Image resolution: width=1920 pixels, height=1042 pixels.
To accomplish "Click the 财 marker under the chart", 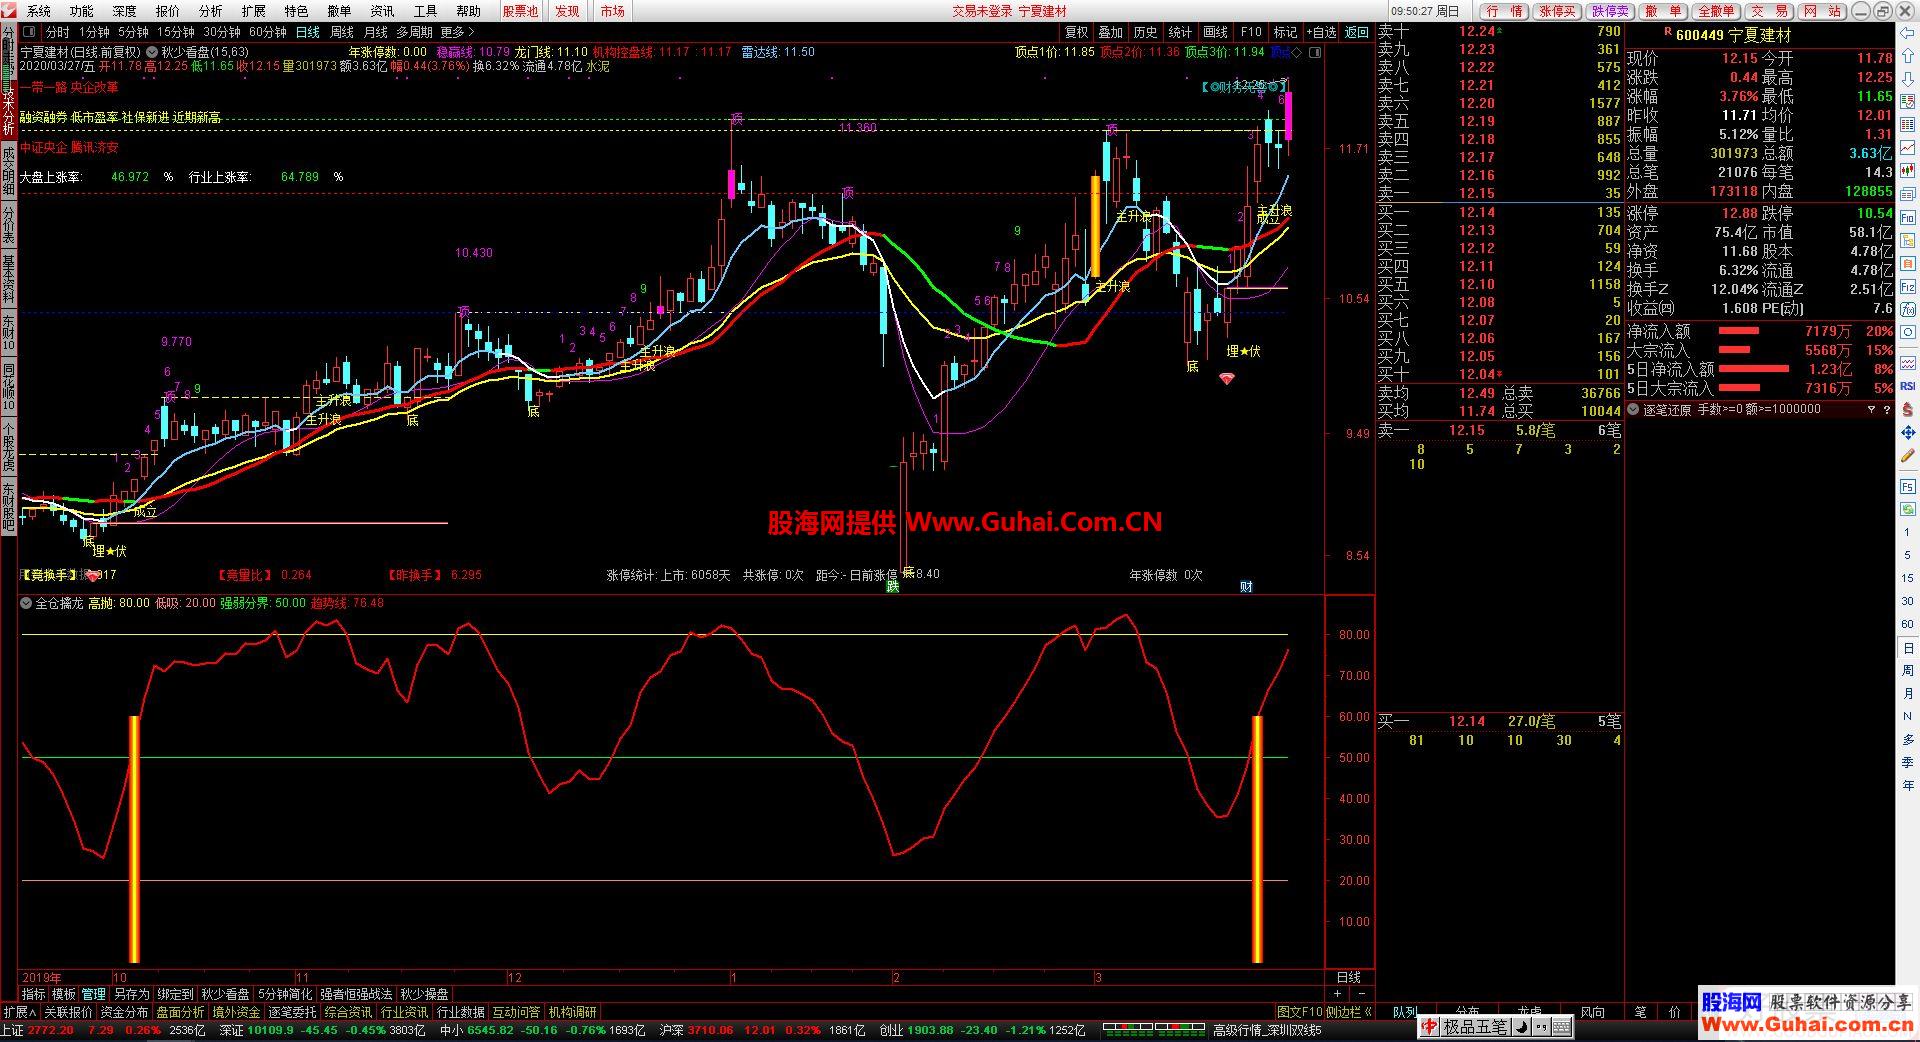I will click(x=1246, y=587).
